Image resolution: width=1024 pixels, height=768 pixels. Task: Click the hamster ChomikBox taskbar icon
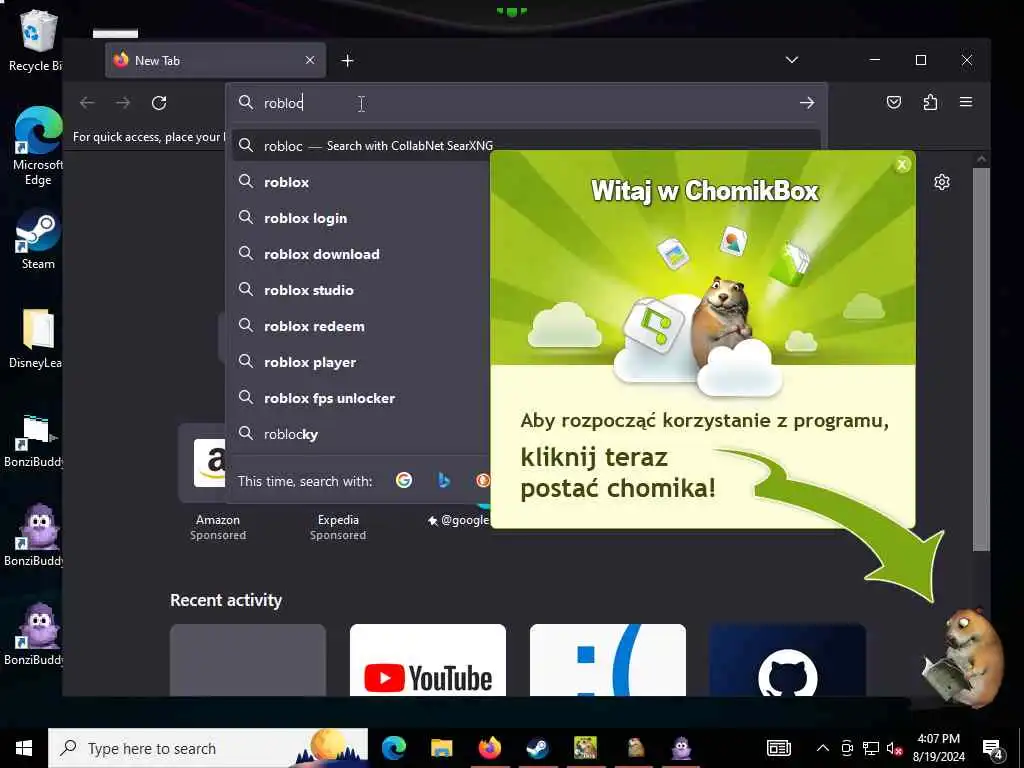tap(635, 747)
